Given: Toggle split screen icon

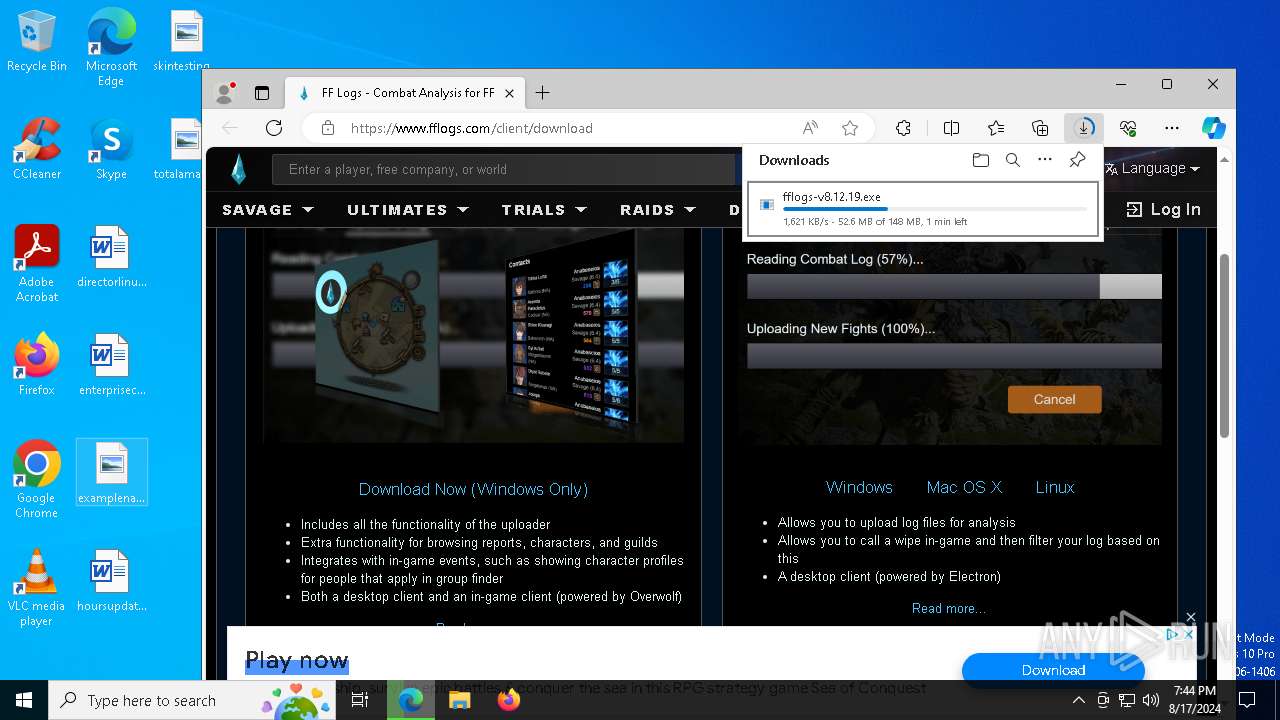Looking at the screenshot, I should click(951, 128).
